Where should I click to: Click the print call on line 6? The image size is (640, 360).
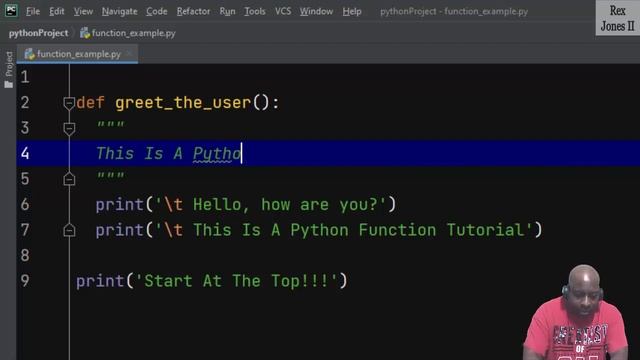[x=120, y=204]
